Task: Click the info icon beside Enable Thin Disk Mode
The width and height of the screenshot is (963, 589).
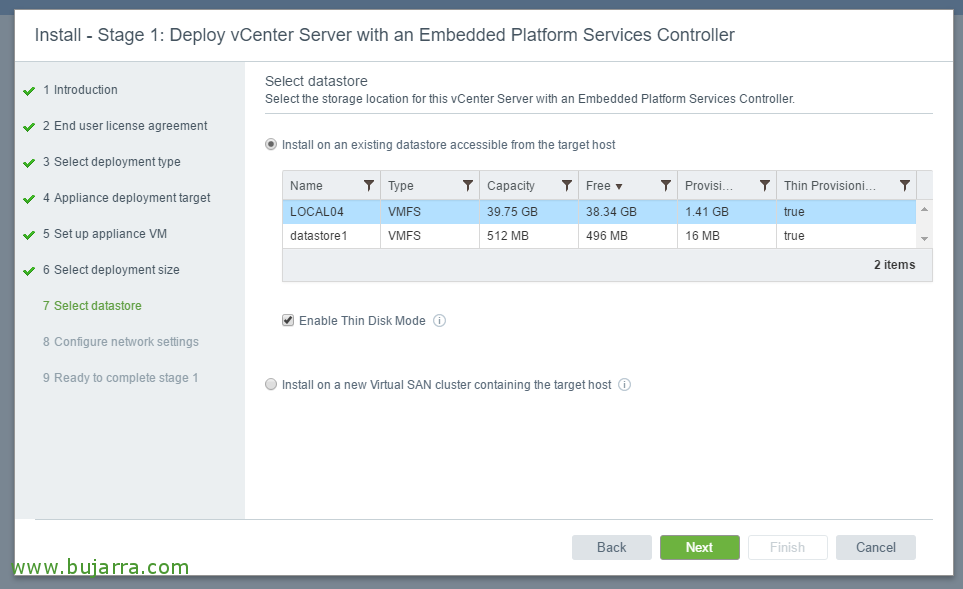Action: pos(439,321)
